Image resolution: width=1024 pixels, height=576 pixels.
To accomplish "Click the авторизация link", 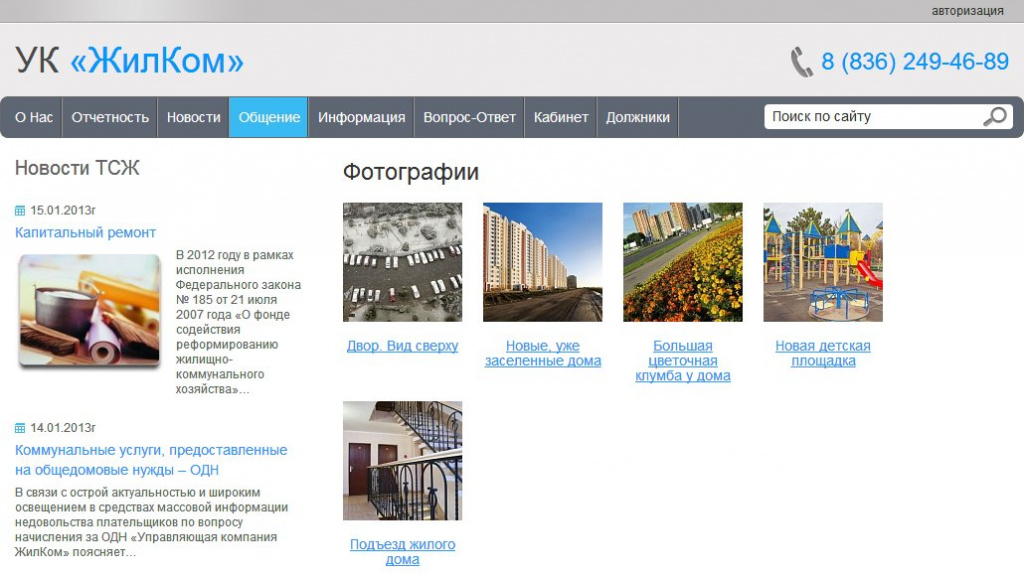I will [x=967, y=11].
